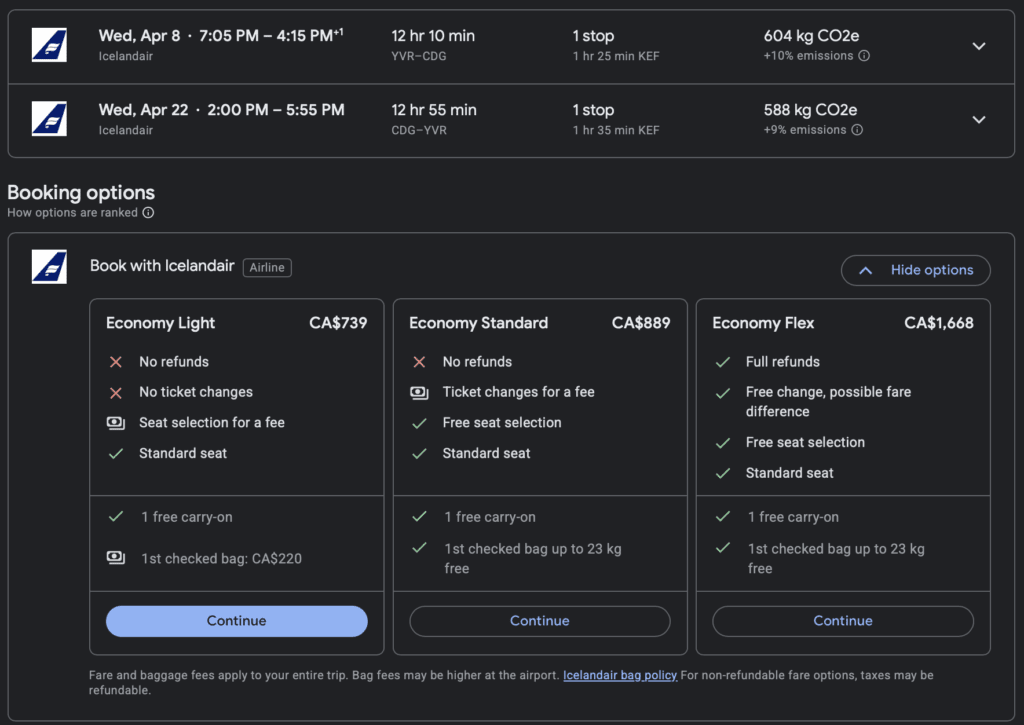Image resolution: width=1024 pixels, height=725 pixels.
Task: Click info icon beside How options are ranked
Action: click(x=148, y=213)
